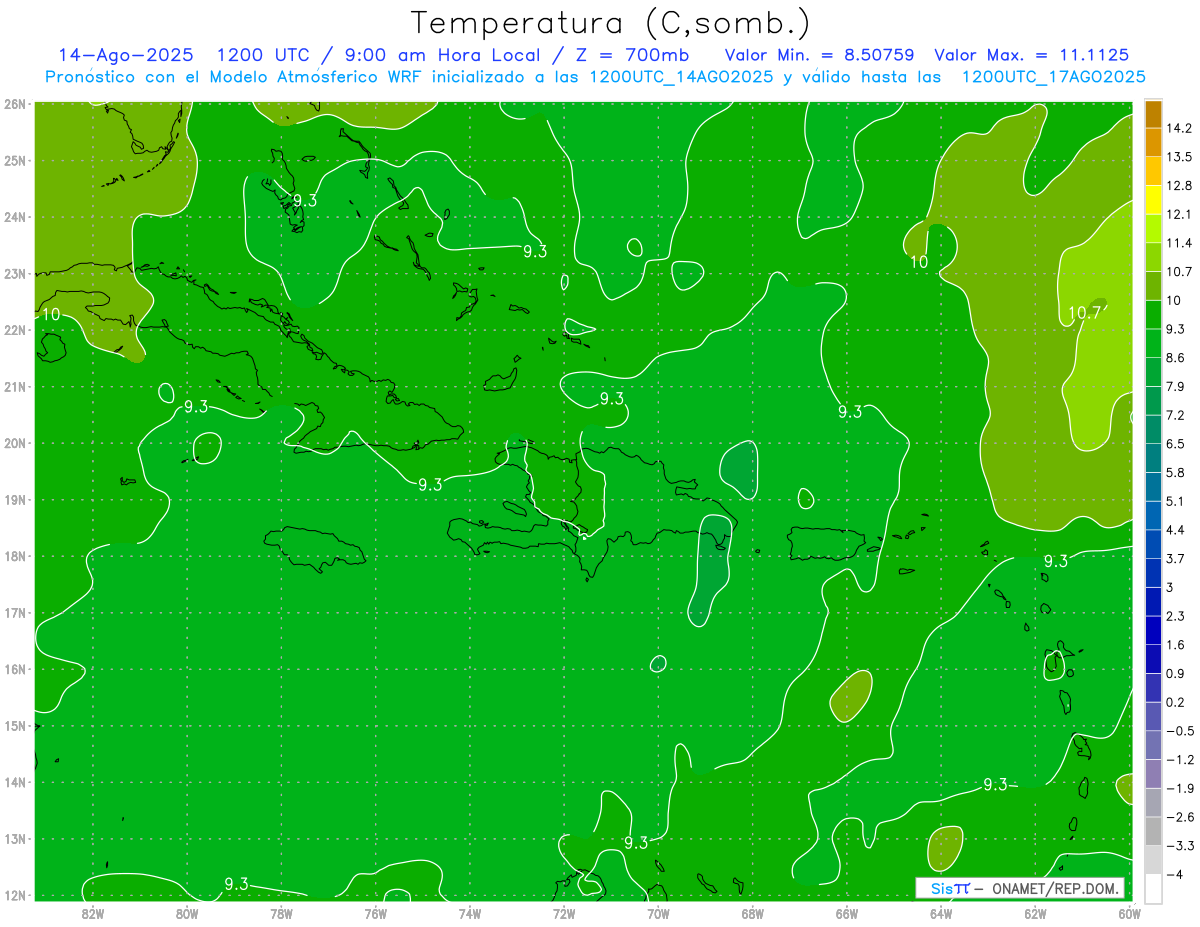
Task: Click the '1200UTC_17AGO2025' validity timestamp
Action: 1053,77
